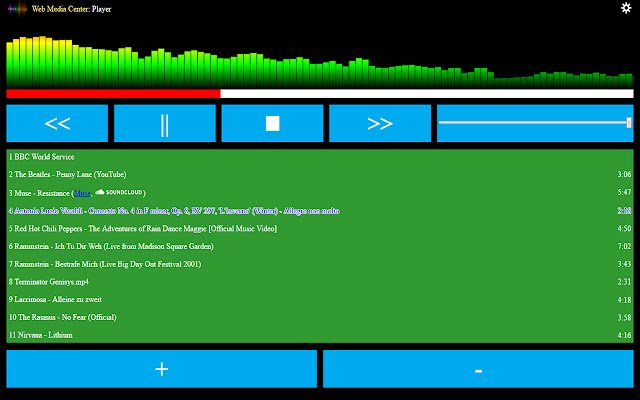Click the 4:18 duration value
The width and height of the screenshot is (640, 400).
point(624,300)
